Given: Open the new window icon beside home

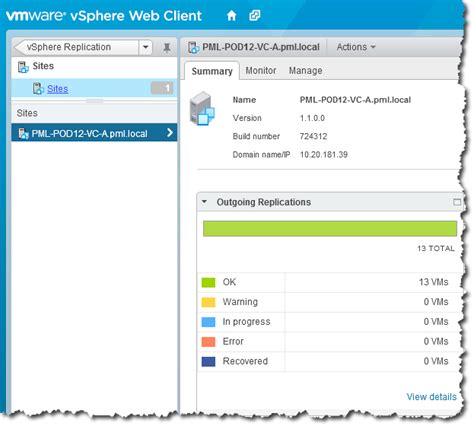Looking at the screenshot, I should [255, 15].
